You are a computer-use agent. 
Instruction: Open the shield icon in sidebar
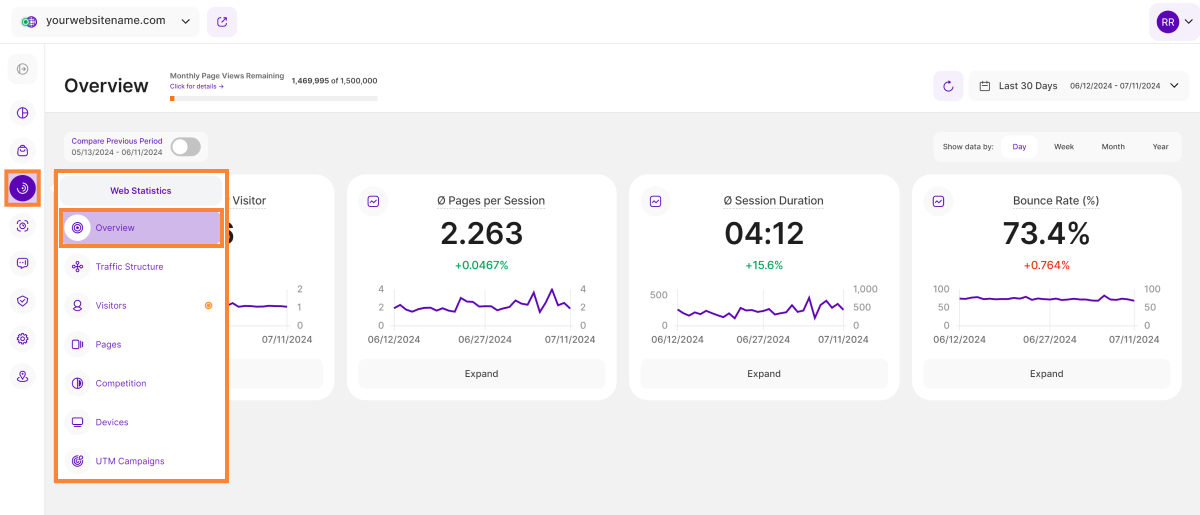(x=22, y=300)
